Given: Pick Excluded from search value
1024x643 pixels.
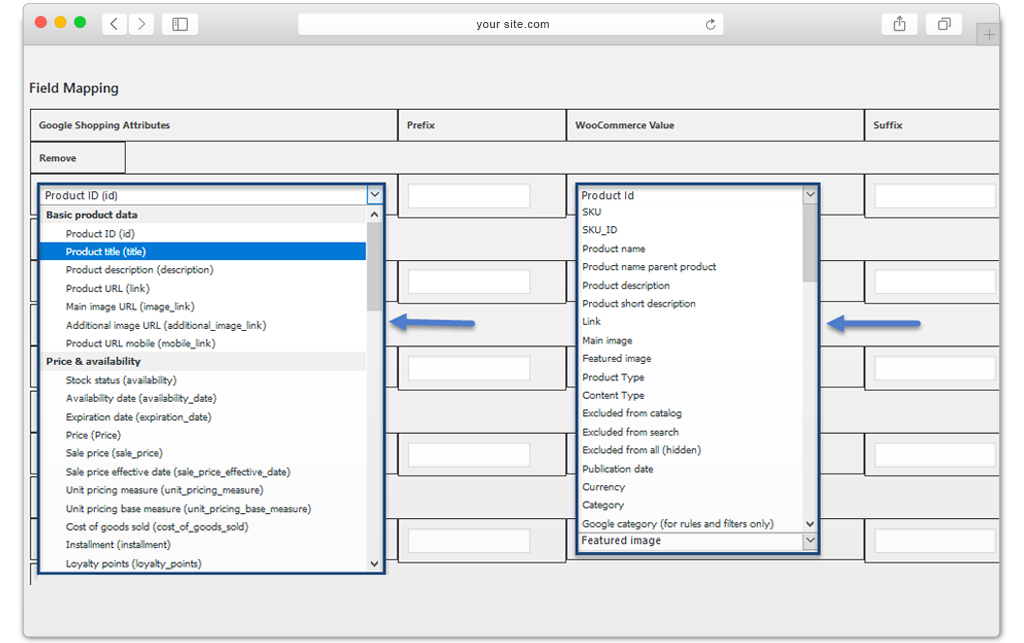Looking at the screenshot, I should coord(630,432).
